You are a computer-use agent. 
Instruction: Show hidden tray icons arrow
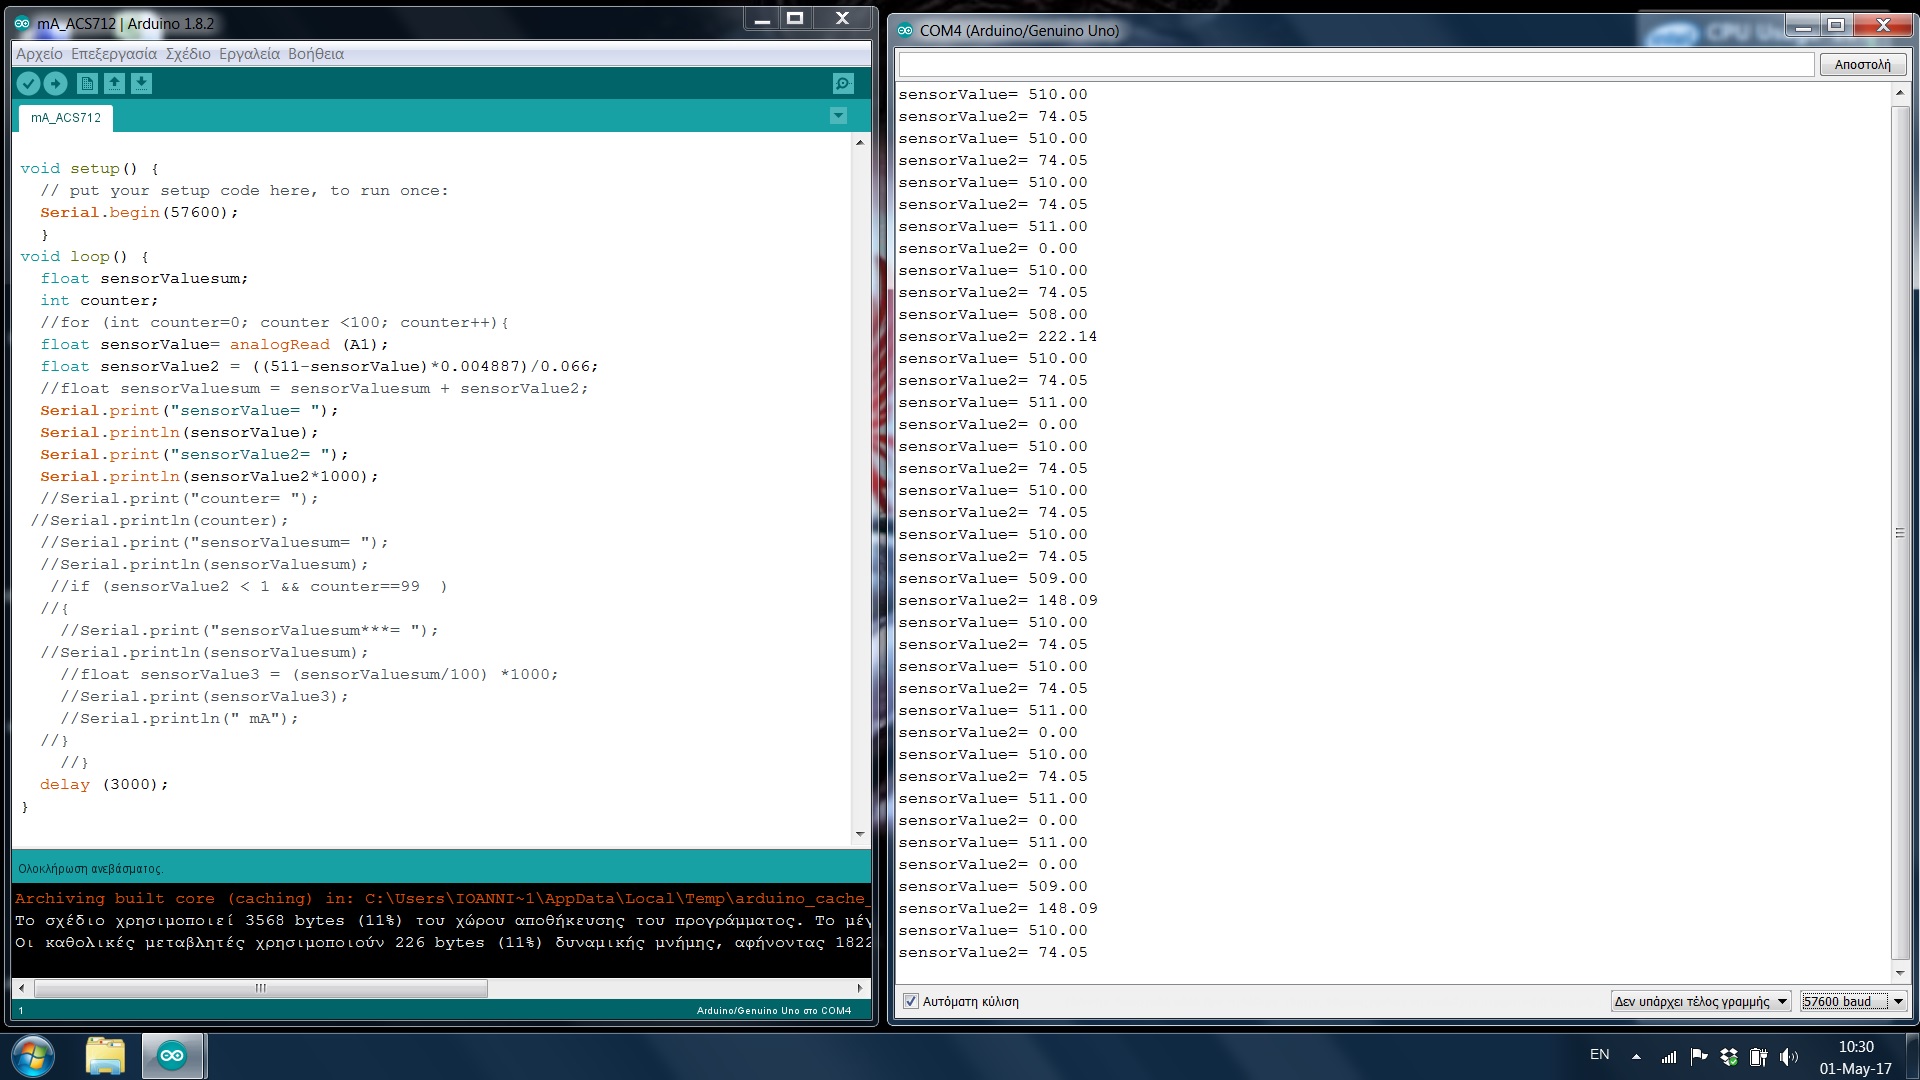1636,1056
